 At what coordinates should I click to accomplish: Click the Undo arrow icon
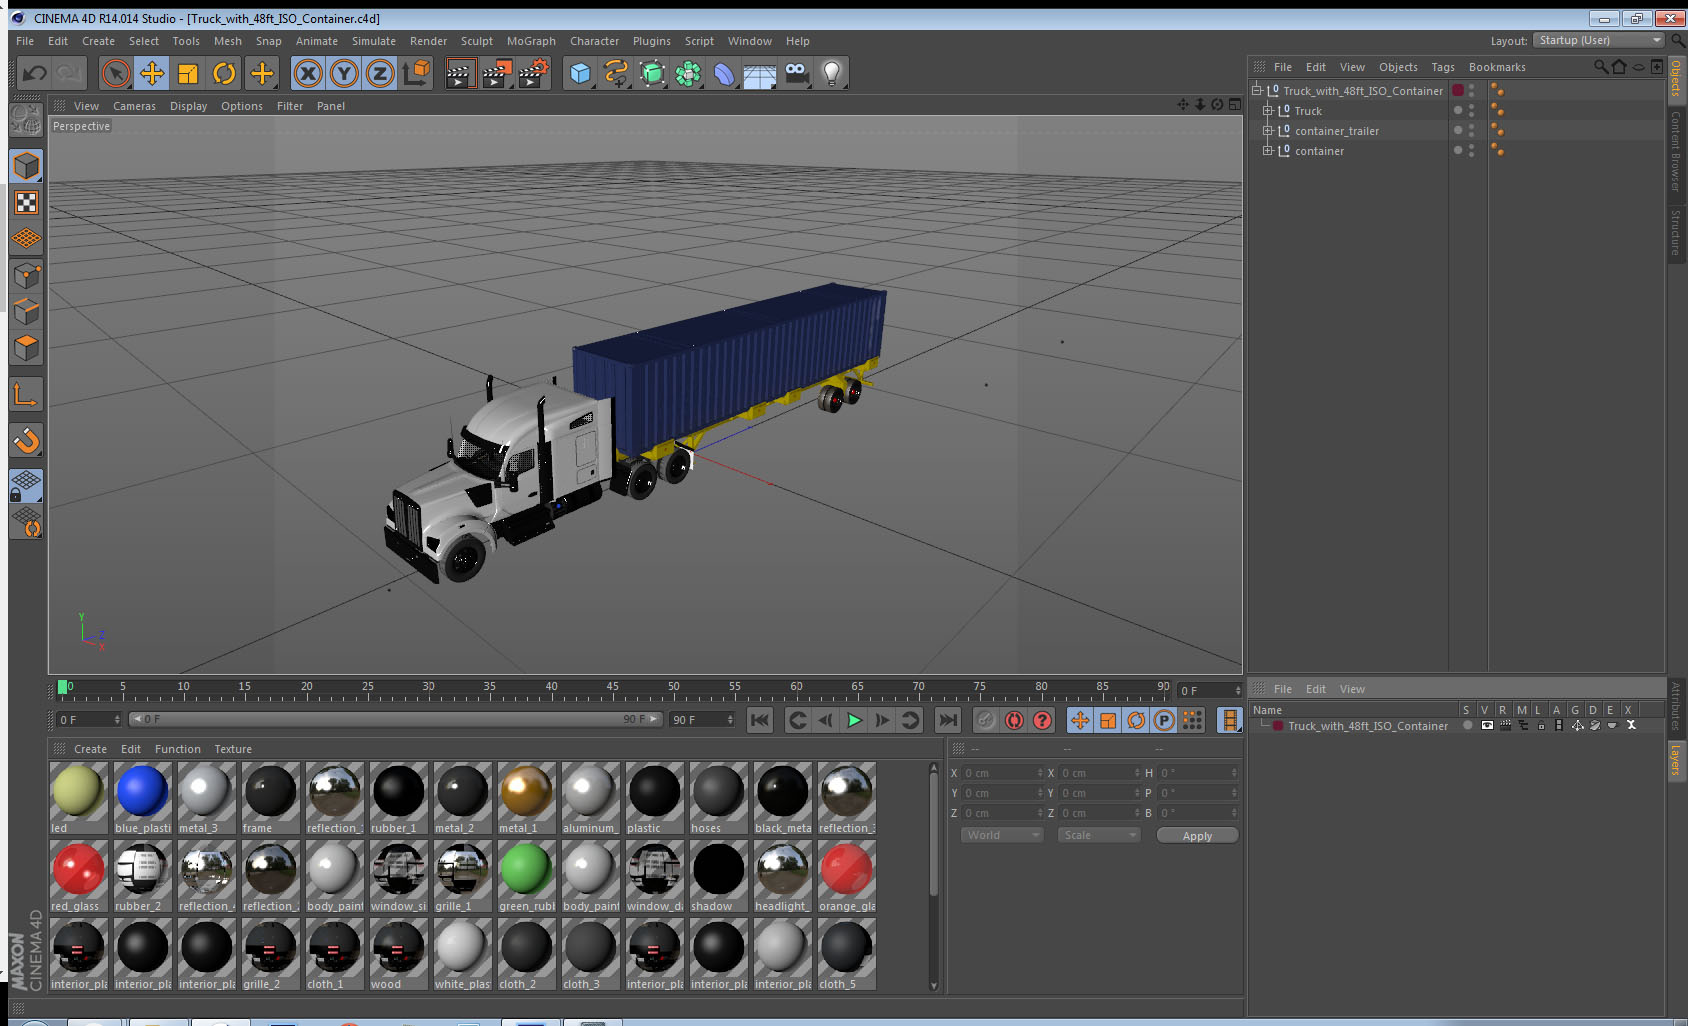[x=34, y=73]
